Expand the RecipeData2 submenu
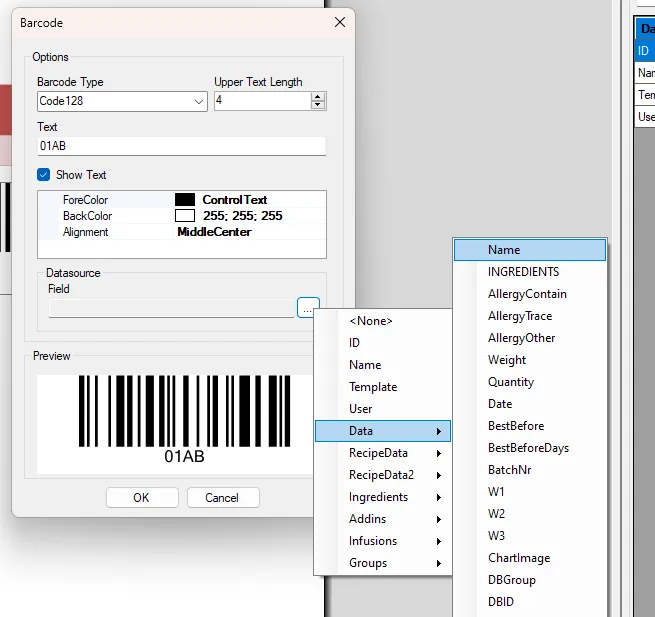The width and height of the screenshot is (655, 617). 383,475
